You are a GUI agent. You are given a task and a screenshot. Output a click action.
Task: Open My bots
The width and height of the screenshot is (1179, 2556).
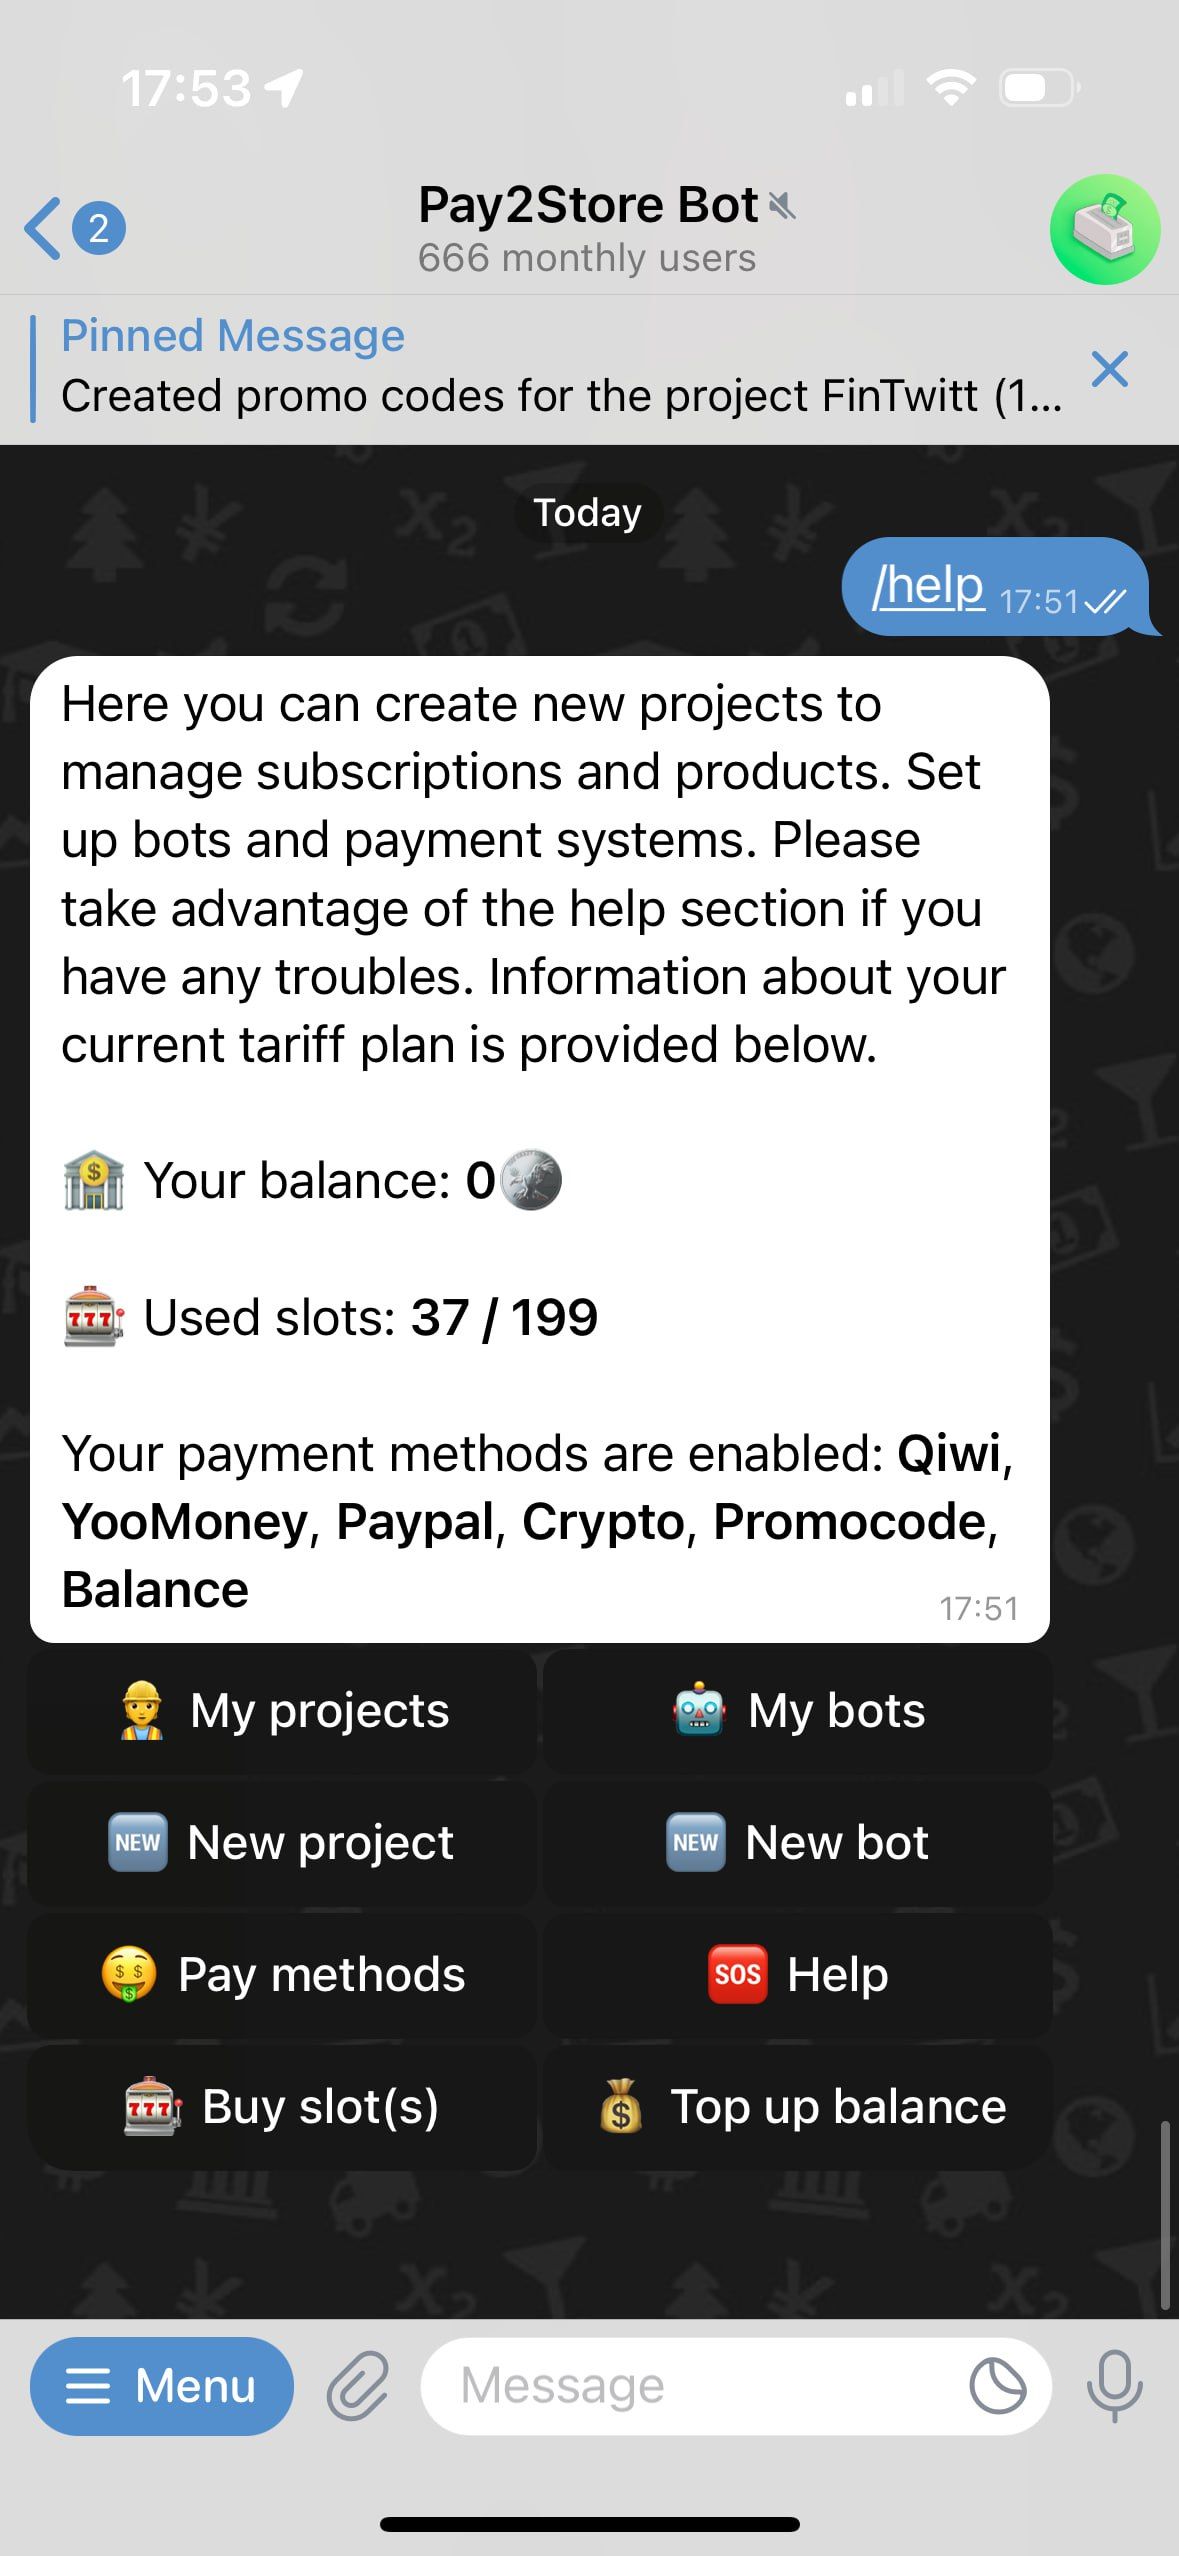pos(797,1711)
